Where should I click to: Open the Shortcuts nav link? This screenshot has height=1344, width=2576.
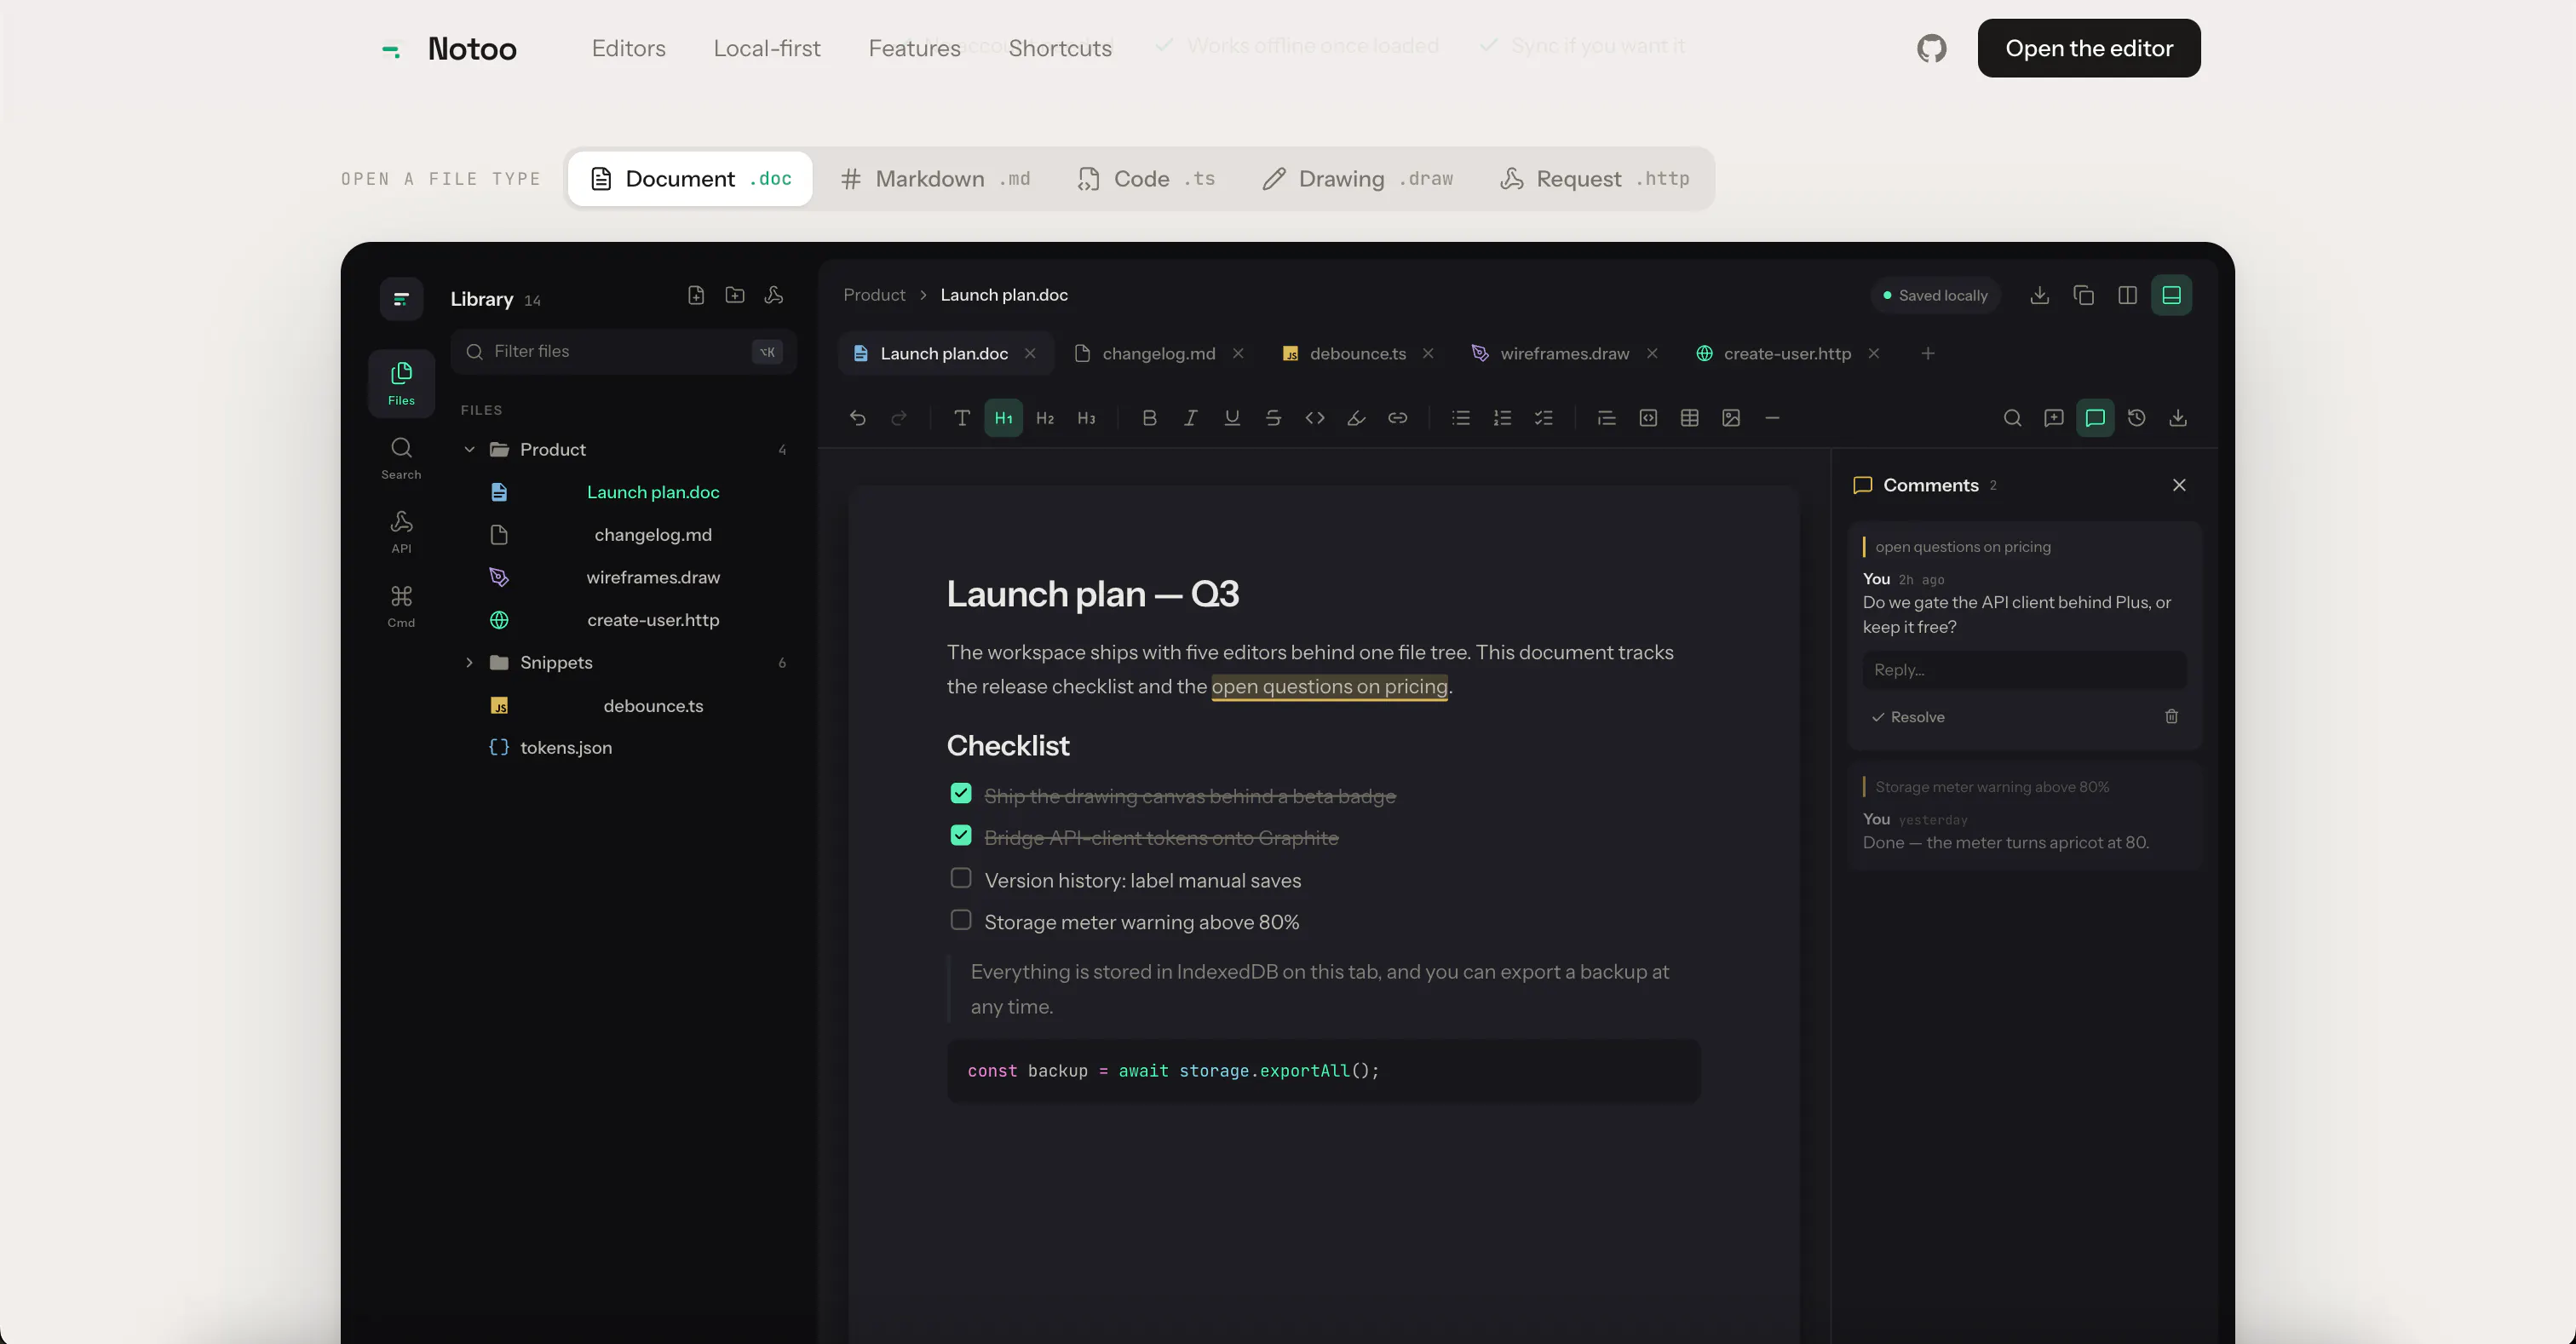1059,48
